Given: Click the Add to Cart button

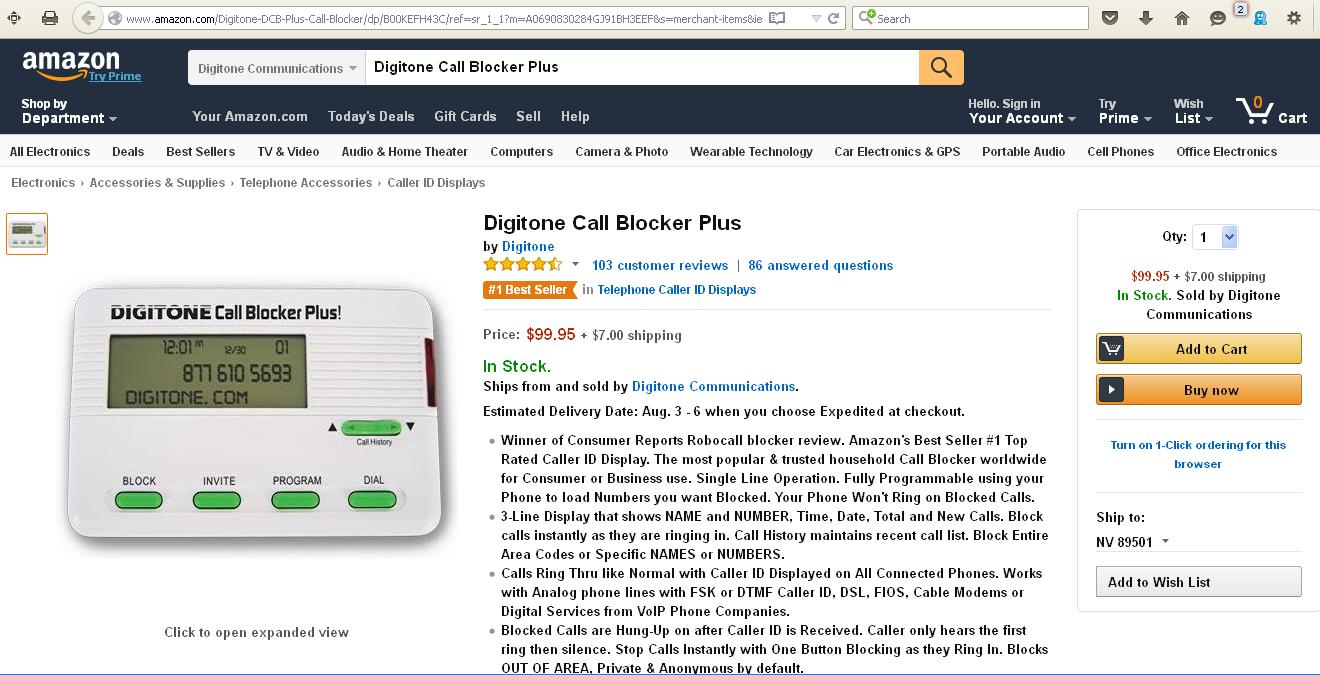Looking at the screenshot, I should [1199, 349].
